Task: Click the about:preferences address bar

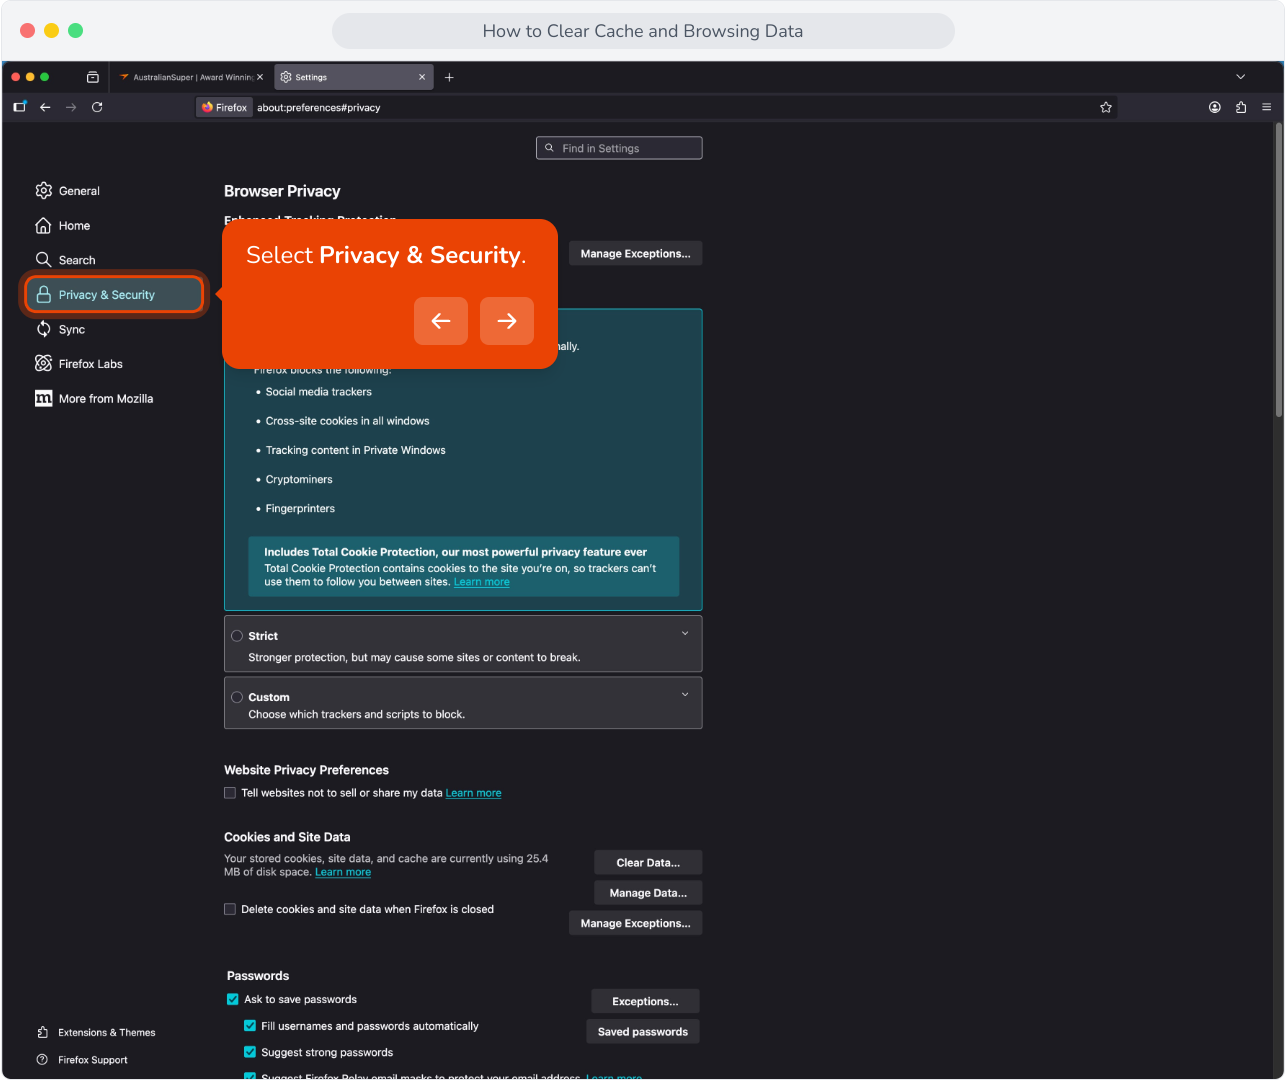Action: pyautogui.click(x=657, y=107)
